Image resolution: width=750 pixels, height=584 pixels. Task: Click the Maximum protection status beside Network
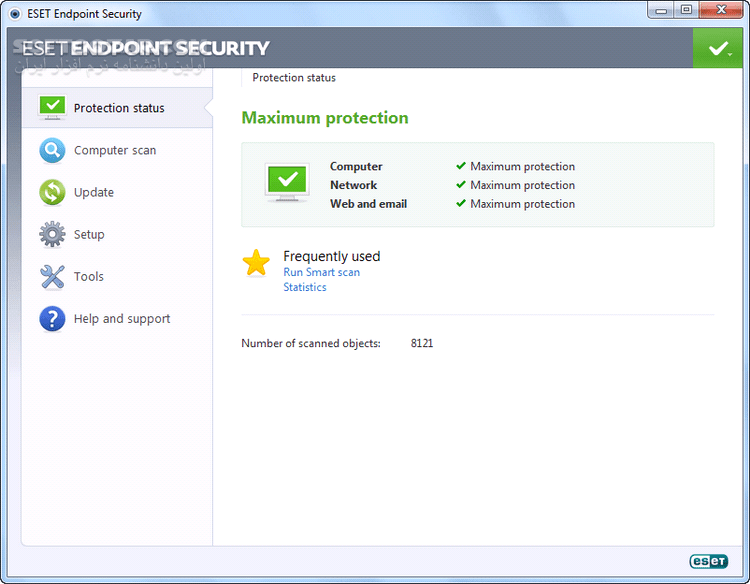pyautogui.click(x=522, y=185)
